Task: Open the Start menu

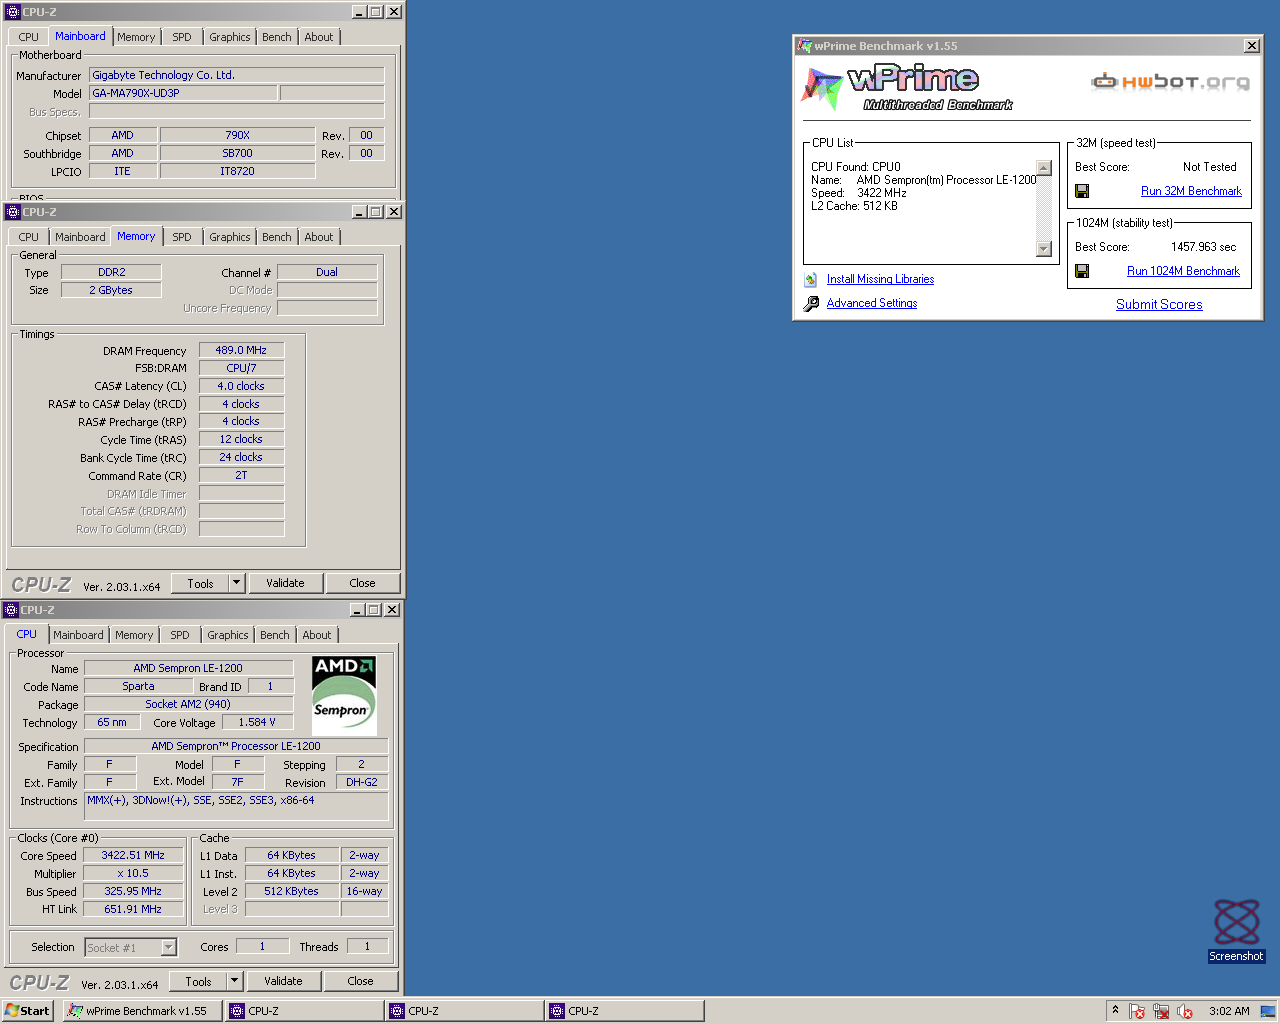Action: coord(27,1011)
